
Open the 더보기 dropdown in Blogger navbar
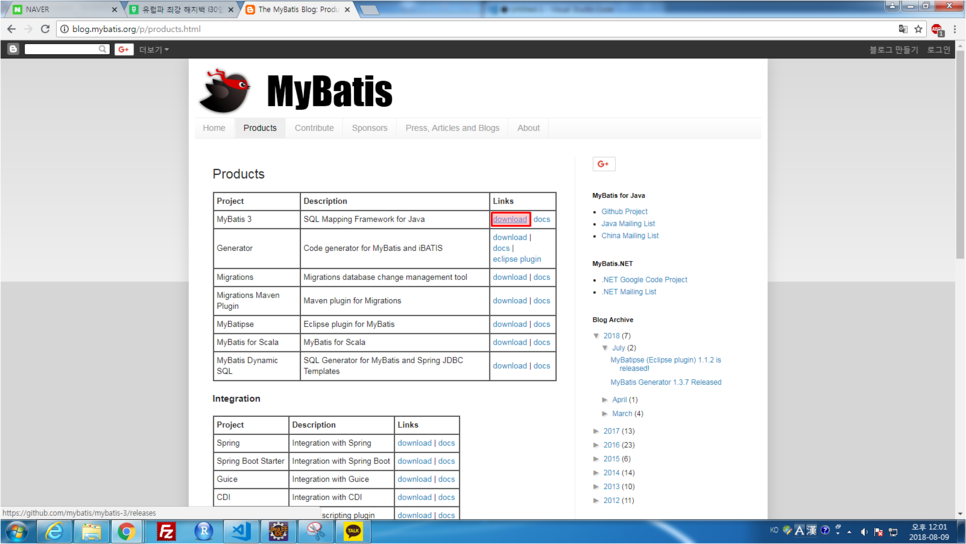pos(153,50)
